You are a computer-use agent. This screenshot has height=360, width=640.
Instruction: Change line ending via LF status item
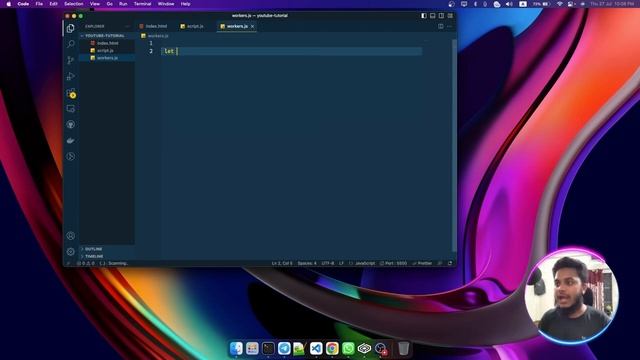[341, 263]
